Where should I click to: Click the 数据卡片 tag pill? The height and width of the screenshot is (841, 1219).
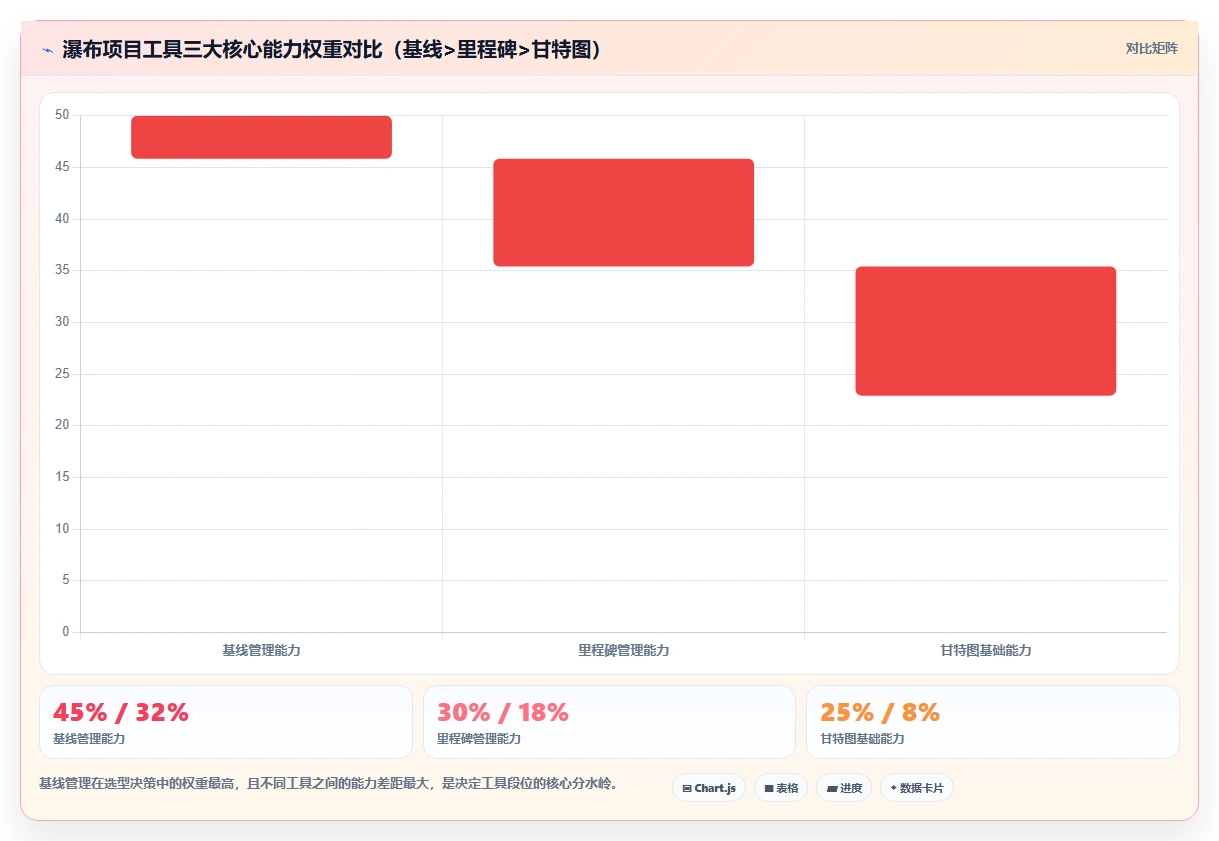coord(917,788)
